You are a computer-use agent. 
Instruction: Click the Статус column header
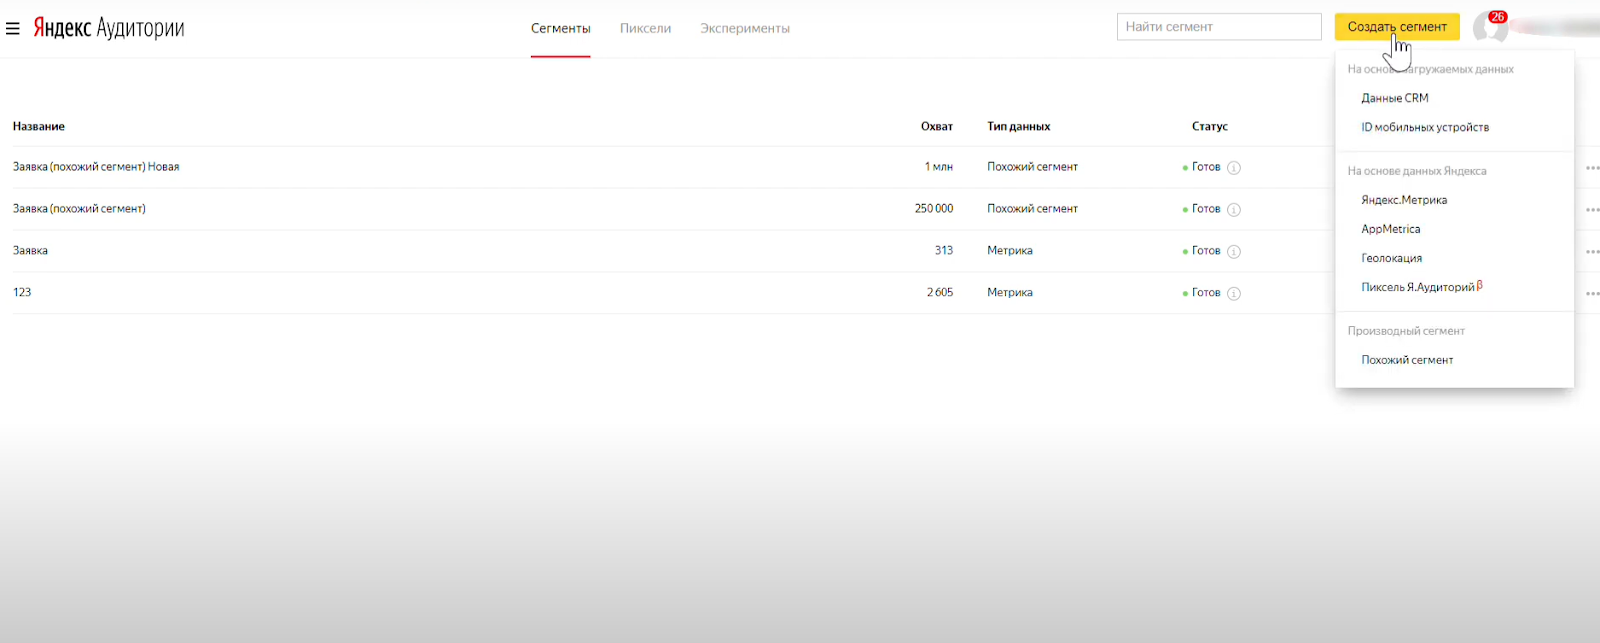(1210, 127)
